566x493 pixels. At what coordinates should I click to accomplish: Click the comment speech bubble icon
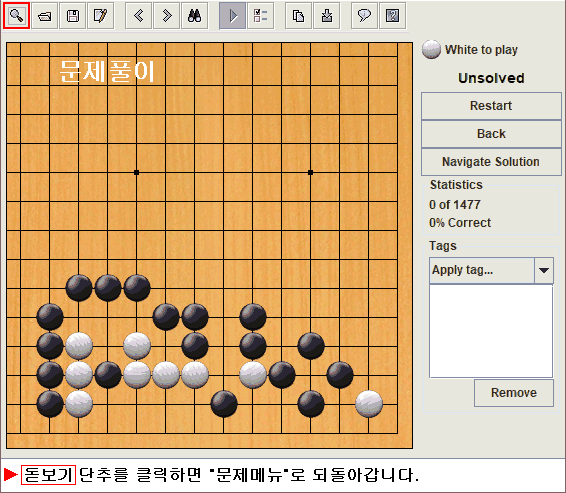(365, 16)
